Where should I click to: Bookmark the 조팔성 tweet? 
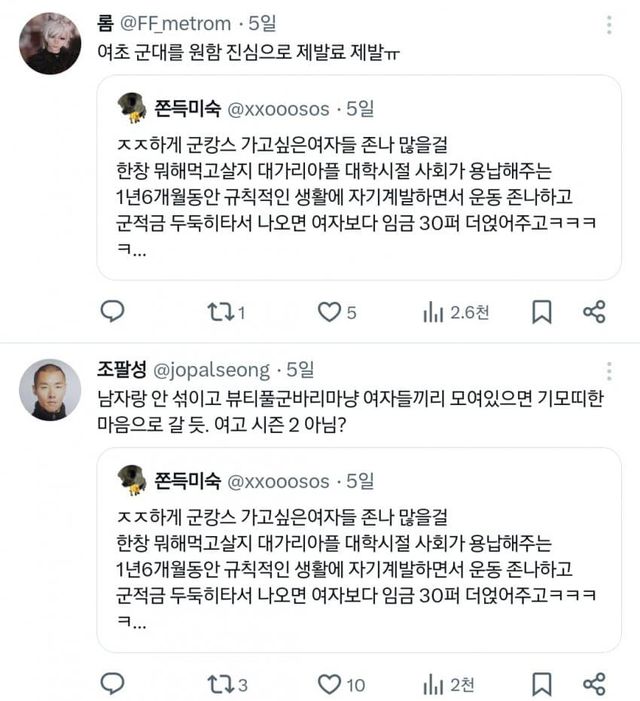click(x=541, y=684)
